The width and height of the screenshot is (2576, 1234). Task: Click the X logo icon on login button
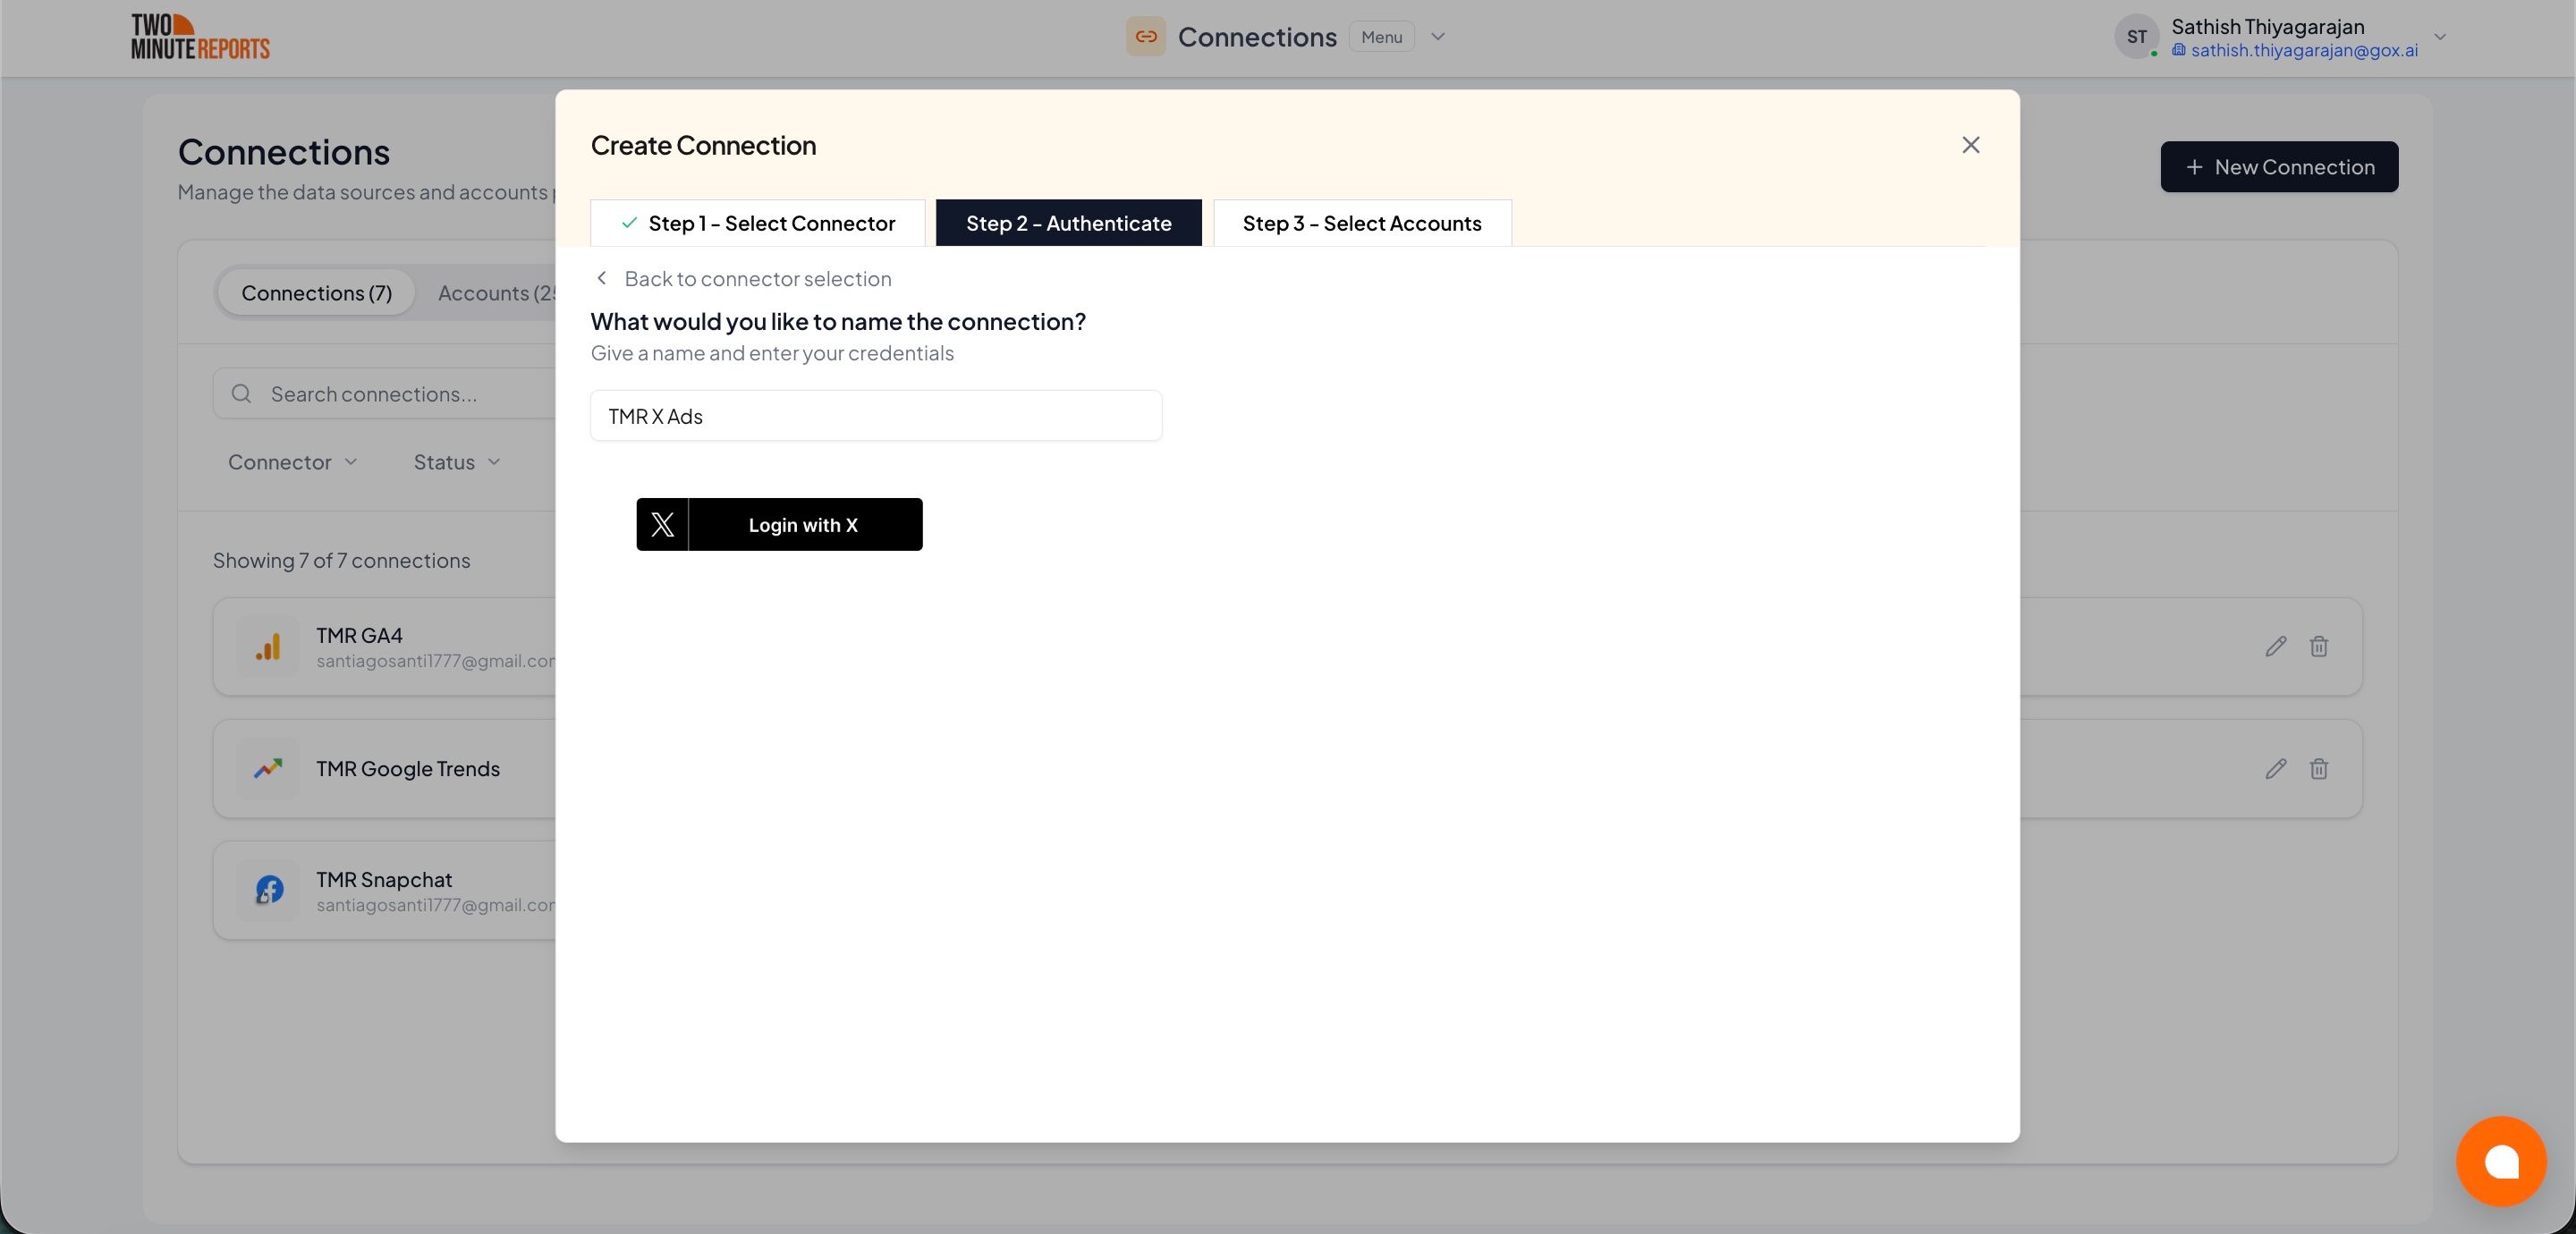(x=662, y=524)
